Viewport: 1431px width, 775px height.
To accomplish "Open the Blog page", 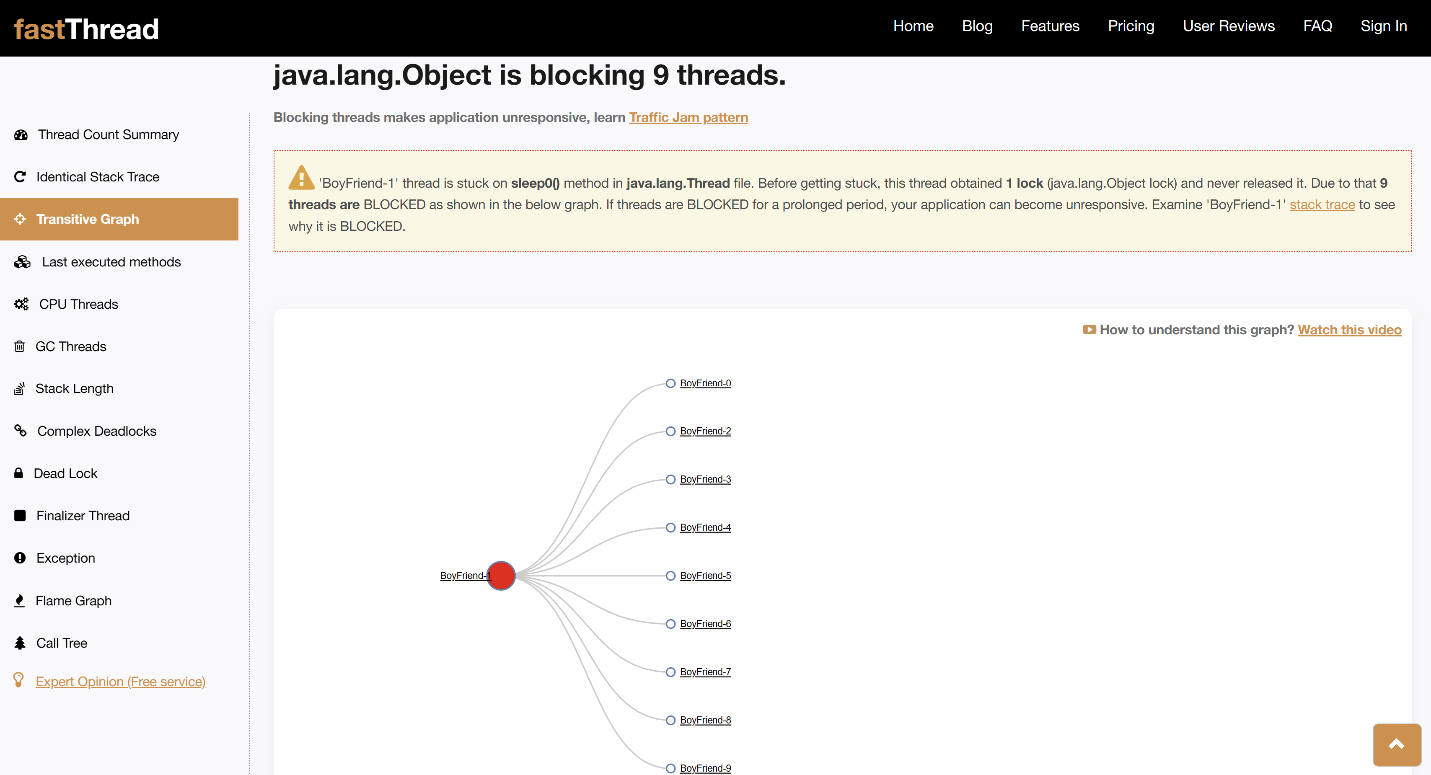I will 977,26.
